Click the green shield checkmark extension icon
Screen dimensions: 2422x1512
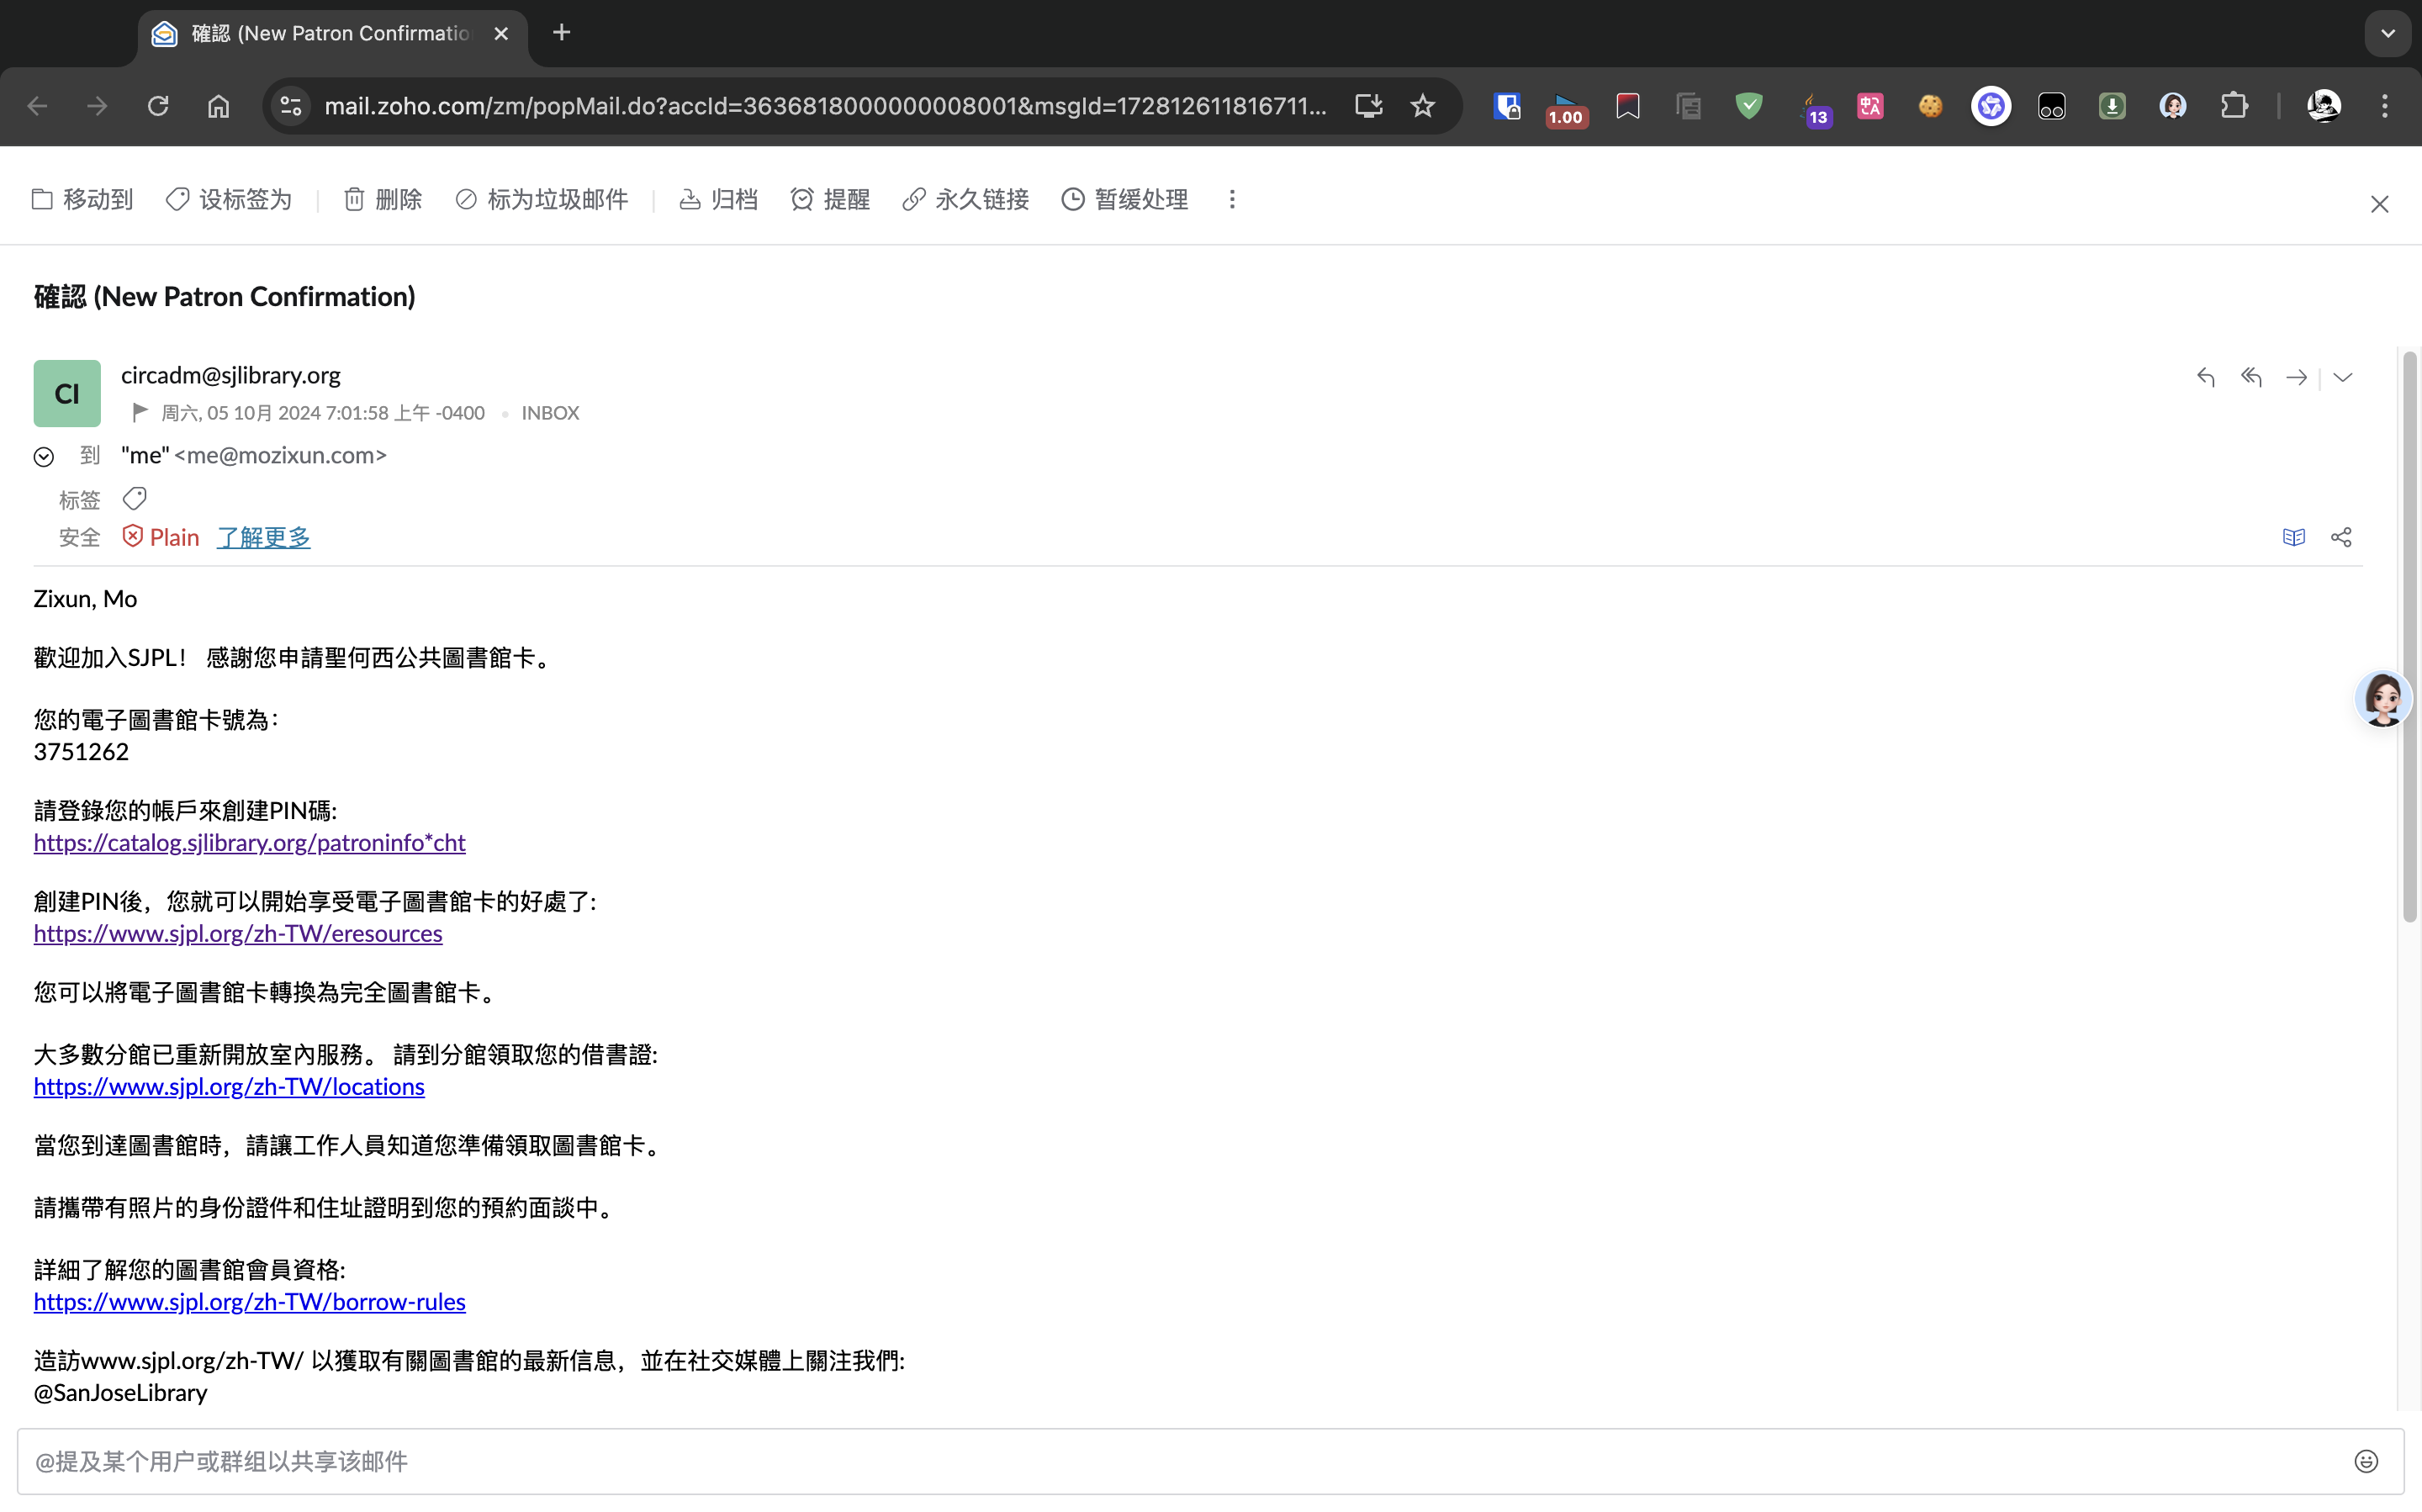tap(1748, 106)
